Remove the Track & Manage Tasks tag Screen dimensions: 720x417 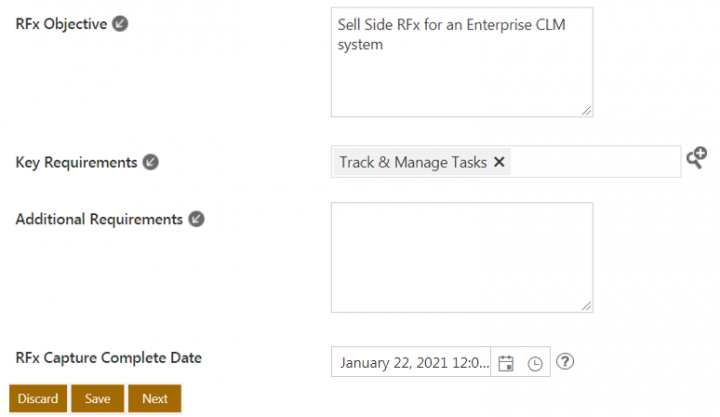click(x=499, y=162)
